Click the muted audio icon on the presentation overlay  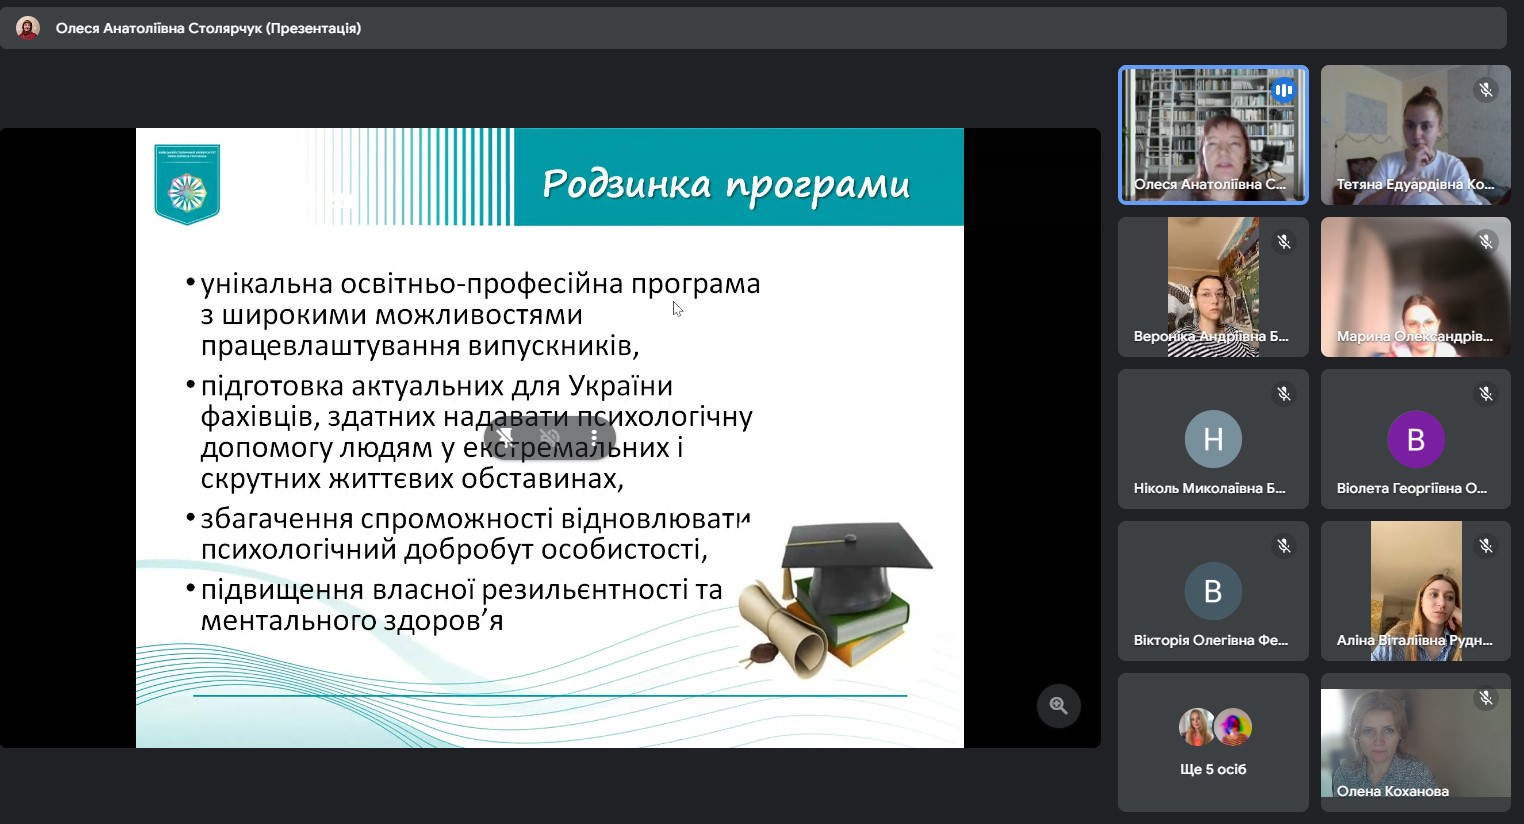tap(549, 437)
